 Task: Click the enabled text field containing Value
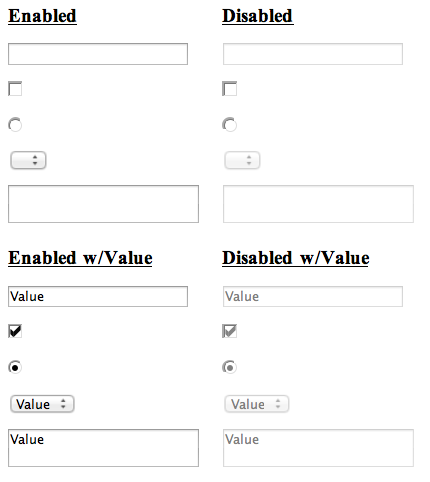click(98, 296)
